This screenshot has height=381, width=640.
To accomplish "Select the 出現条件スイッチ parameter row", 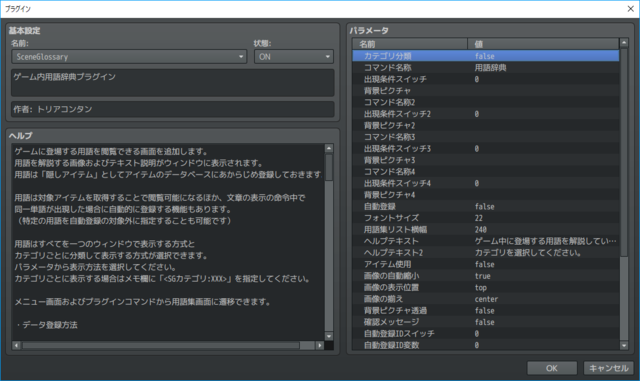I will click(x=486, y=79).
